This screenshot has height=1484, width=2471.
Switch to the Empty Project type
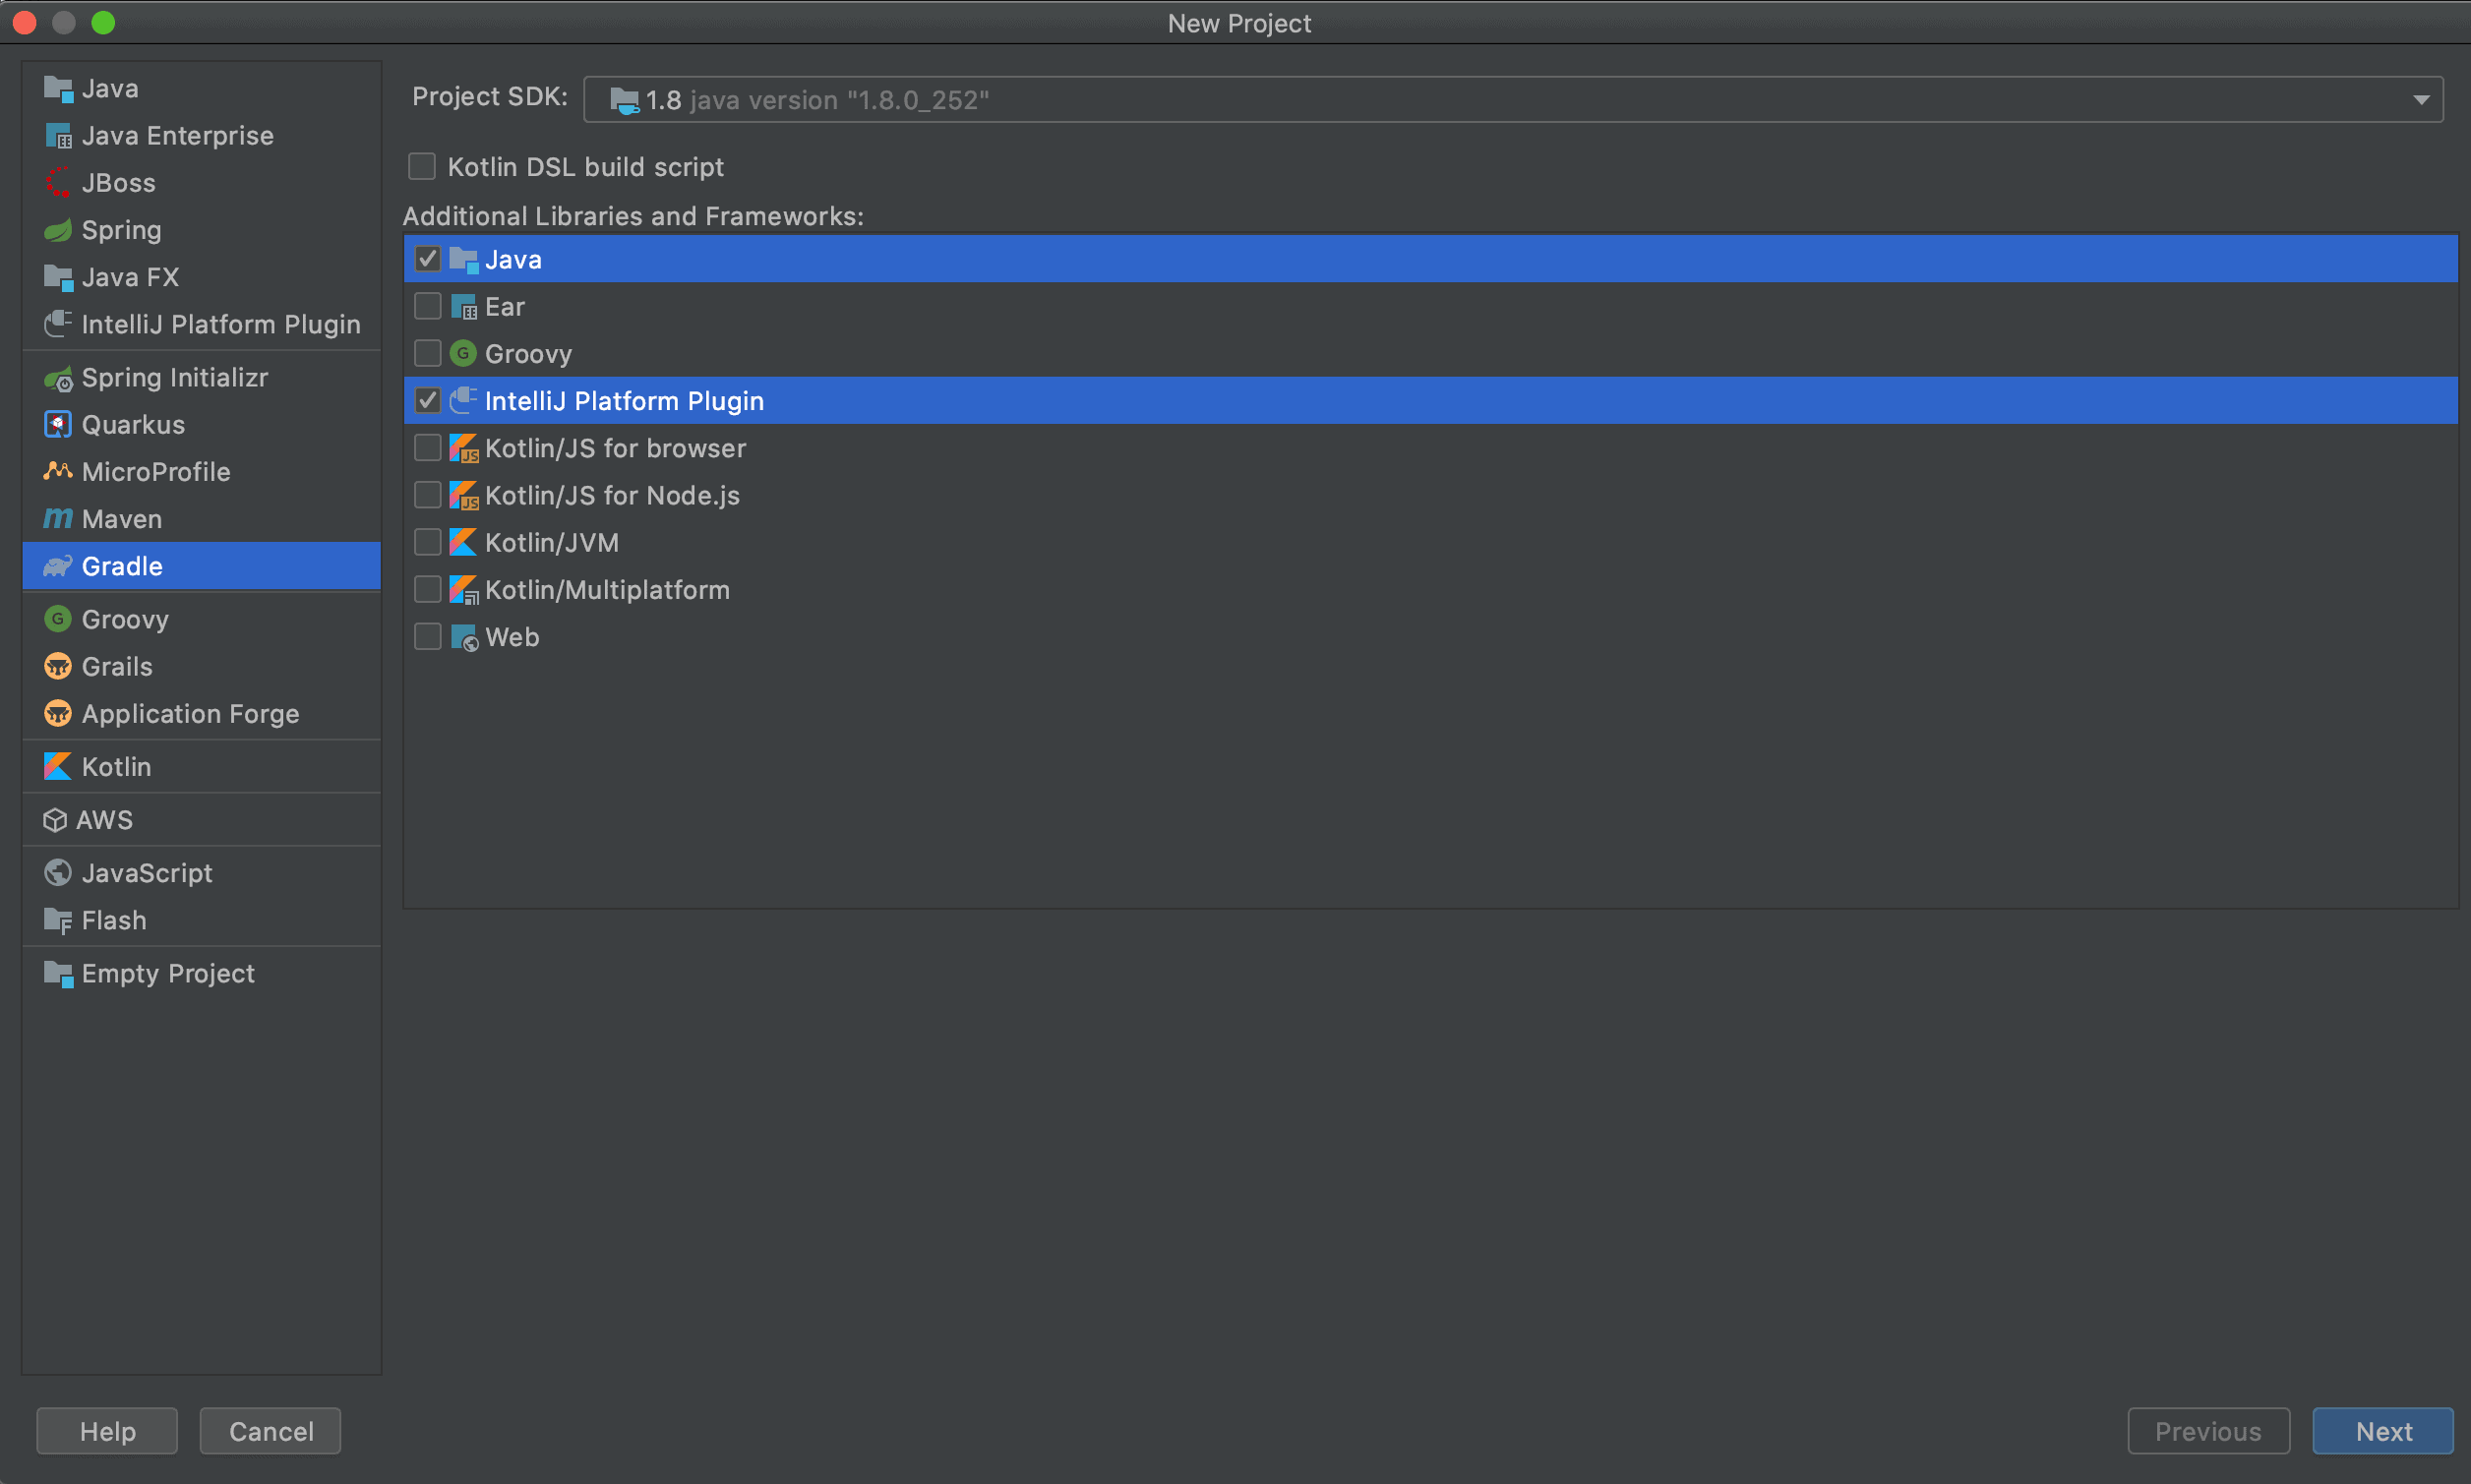[167, 972]
